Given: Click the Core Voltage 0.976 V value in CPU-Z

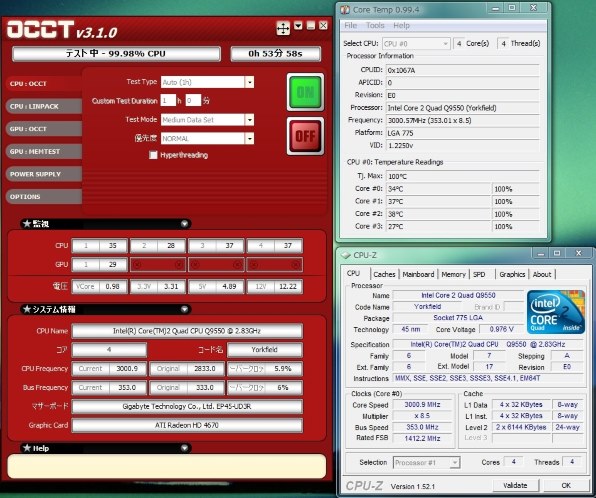Looking at the screenshot, I should point(501,329).
